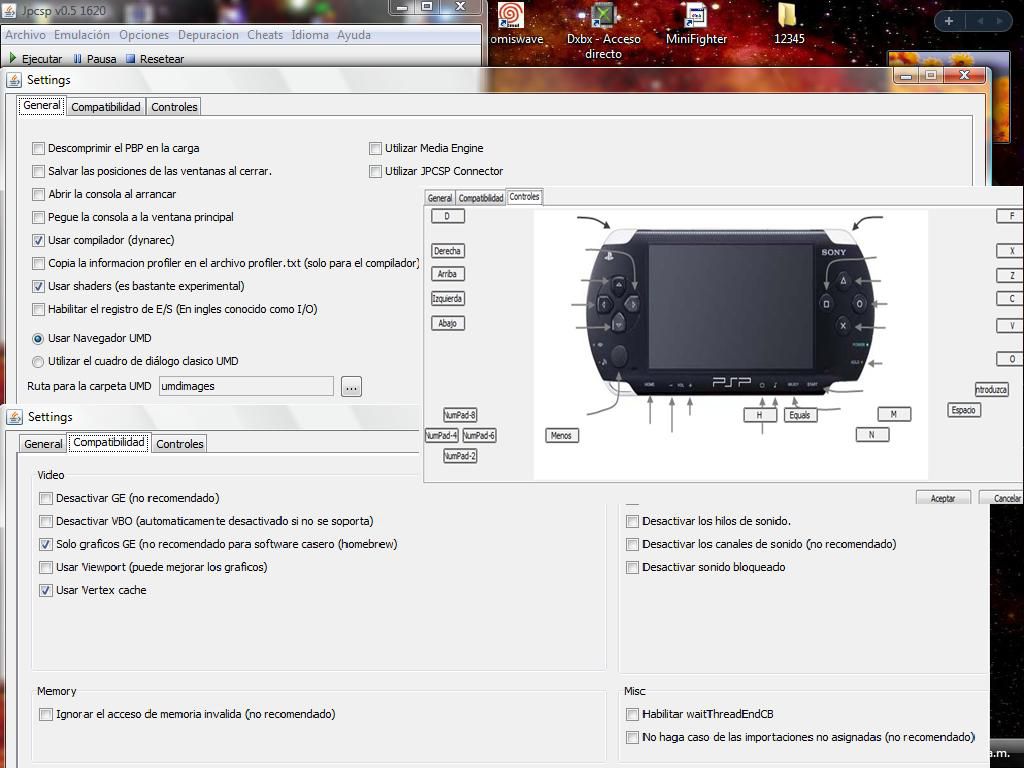Open the MiniFighter desktop icon
1024x768 pixels.
pyautogui.click(x=696, y=24)
